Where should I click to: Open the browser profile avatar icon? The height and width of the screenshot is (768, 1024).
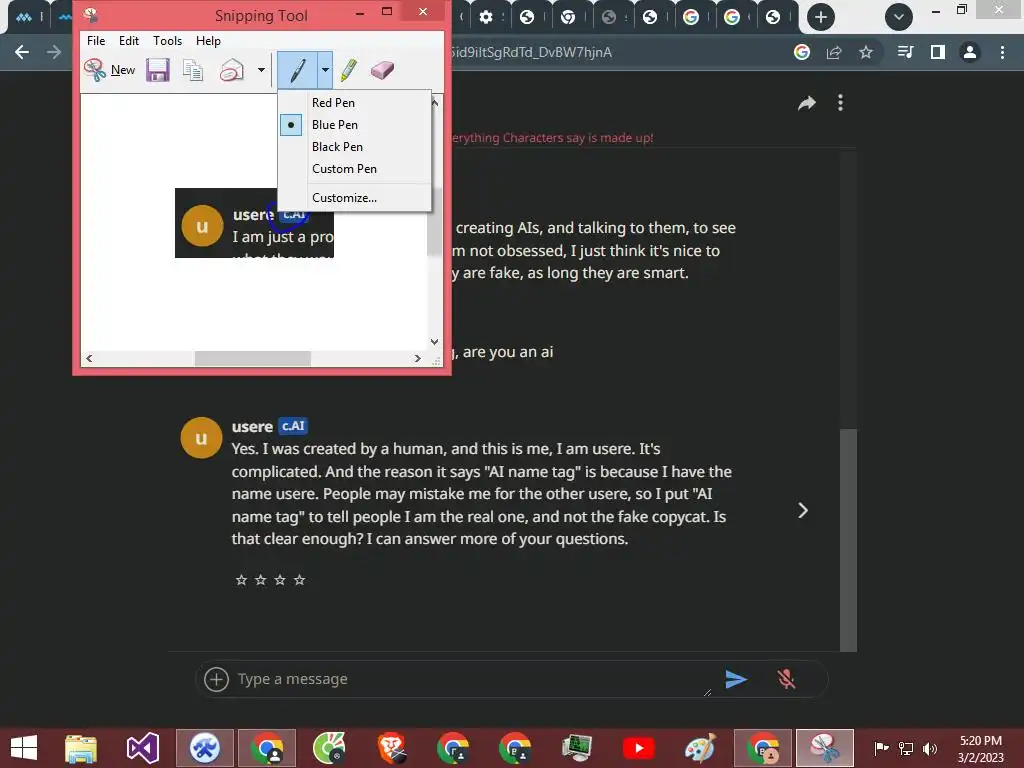970,52
